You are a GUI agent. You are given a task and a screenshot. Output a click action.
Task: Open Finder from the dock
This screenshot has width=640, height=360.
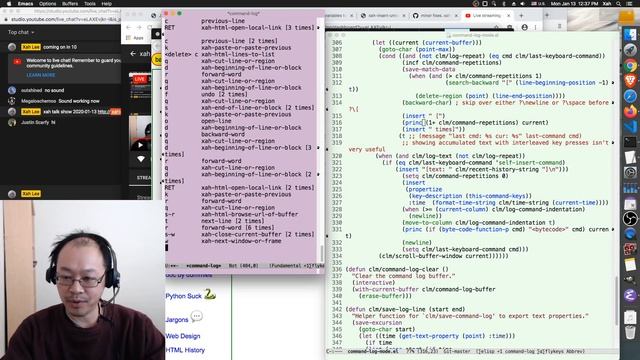[630, 35]
